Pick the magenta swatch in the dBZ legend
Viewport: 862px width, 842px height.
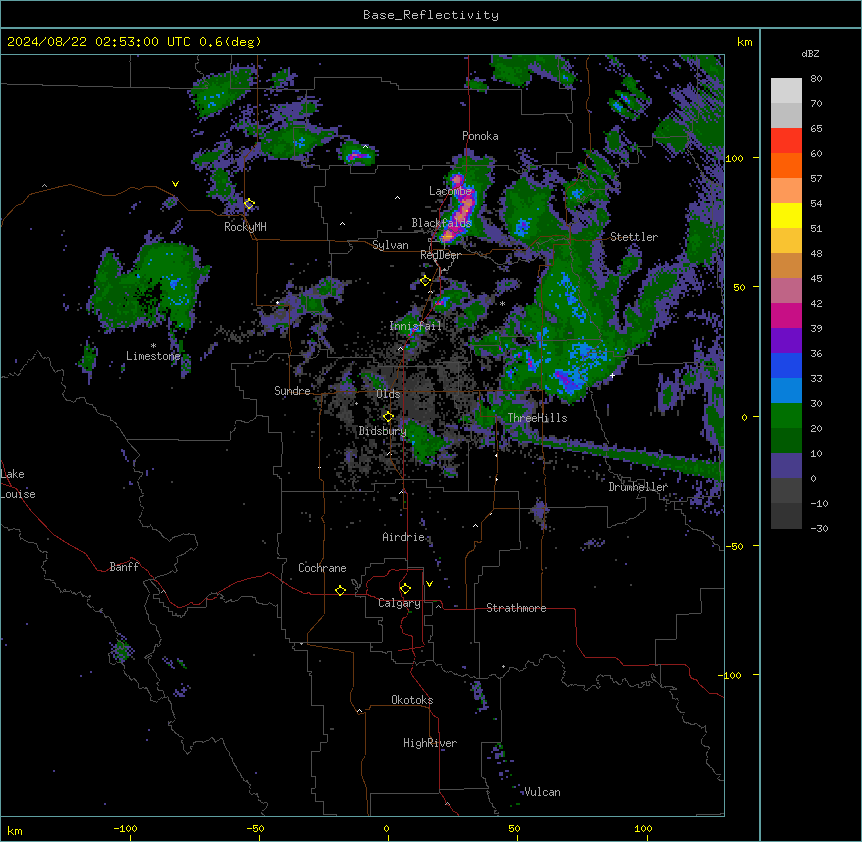(x=786, y=315)
